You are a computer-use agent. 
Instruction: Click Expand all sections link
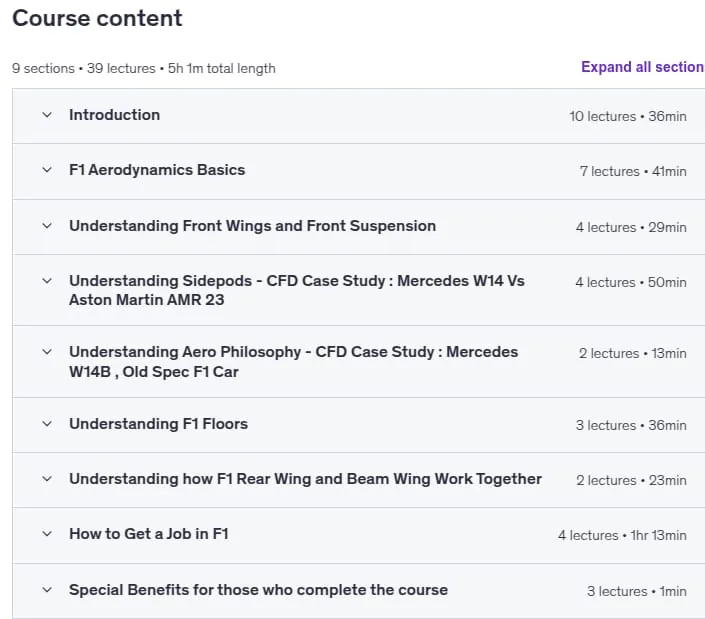643,67
